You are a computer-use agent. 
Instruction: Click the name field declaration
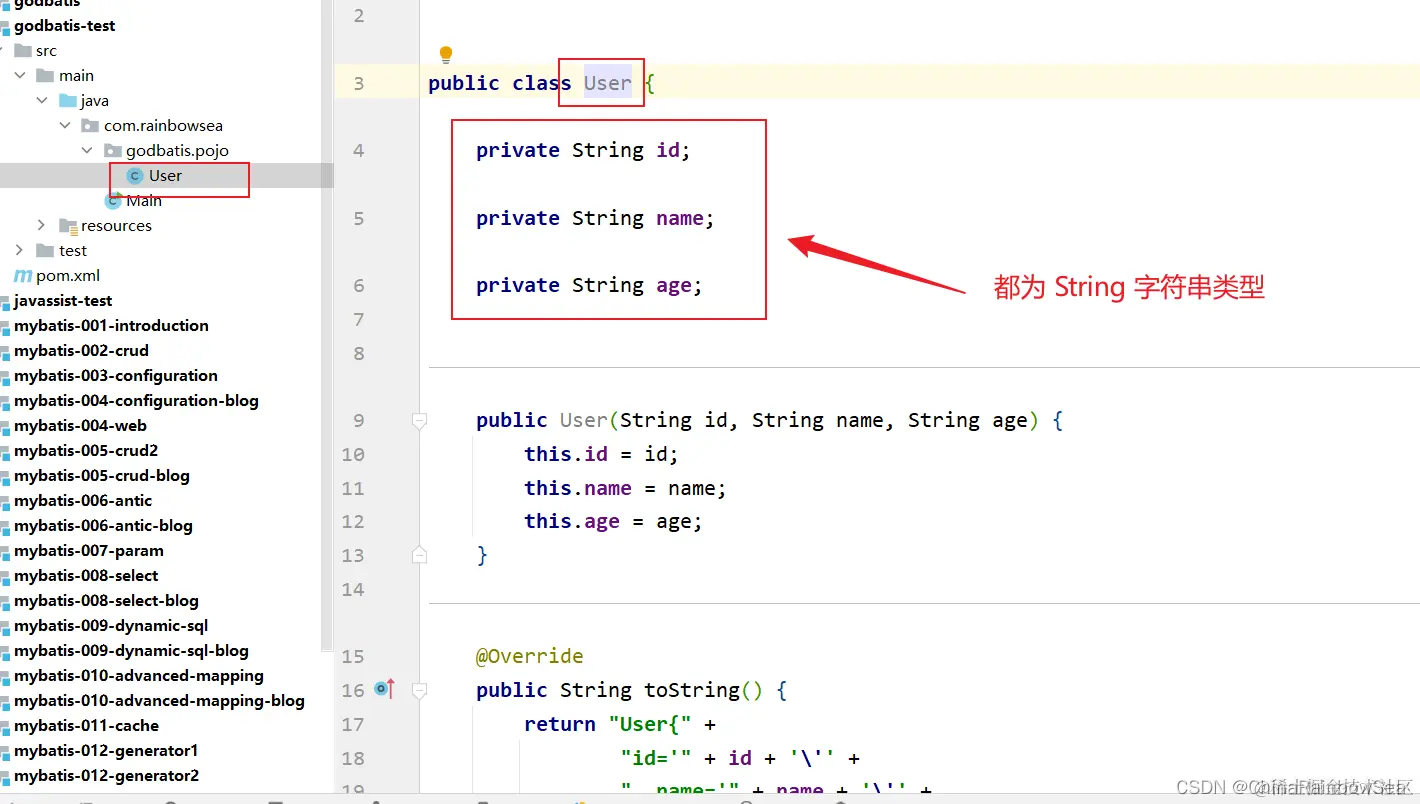tap(595, 218)
